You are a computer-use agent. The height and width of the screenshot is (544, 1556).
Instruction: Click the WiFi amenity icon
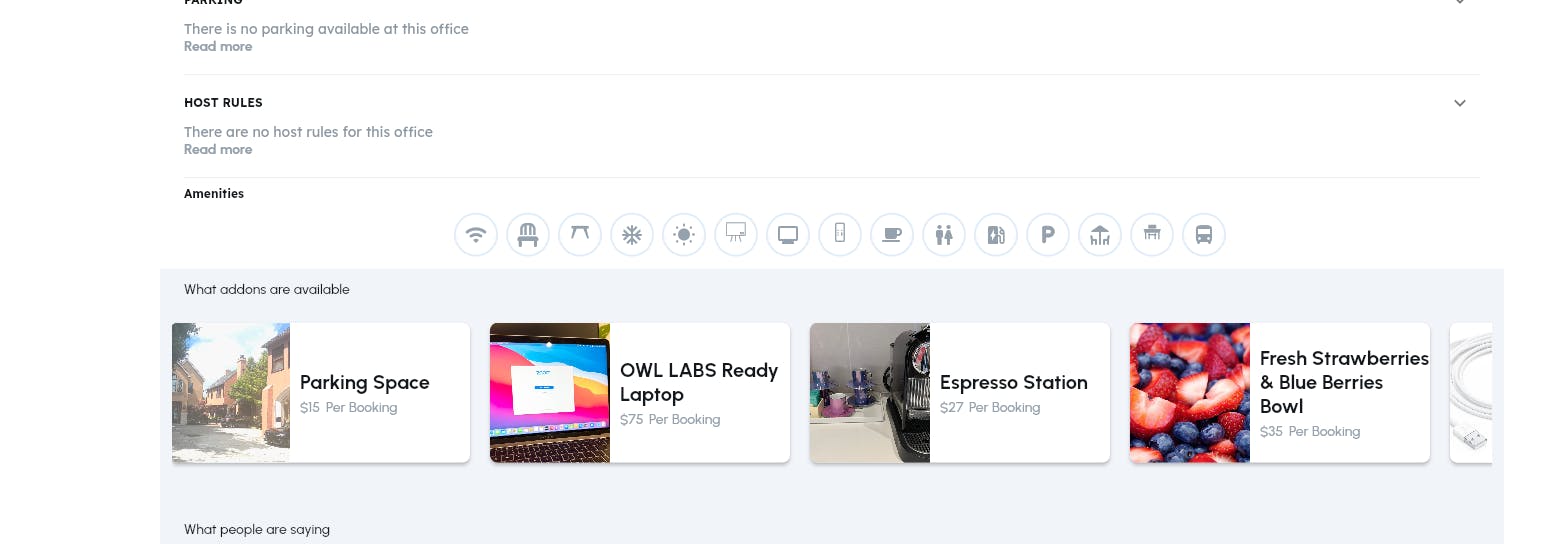click(x=476, y=235)
